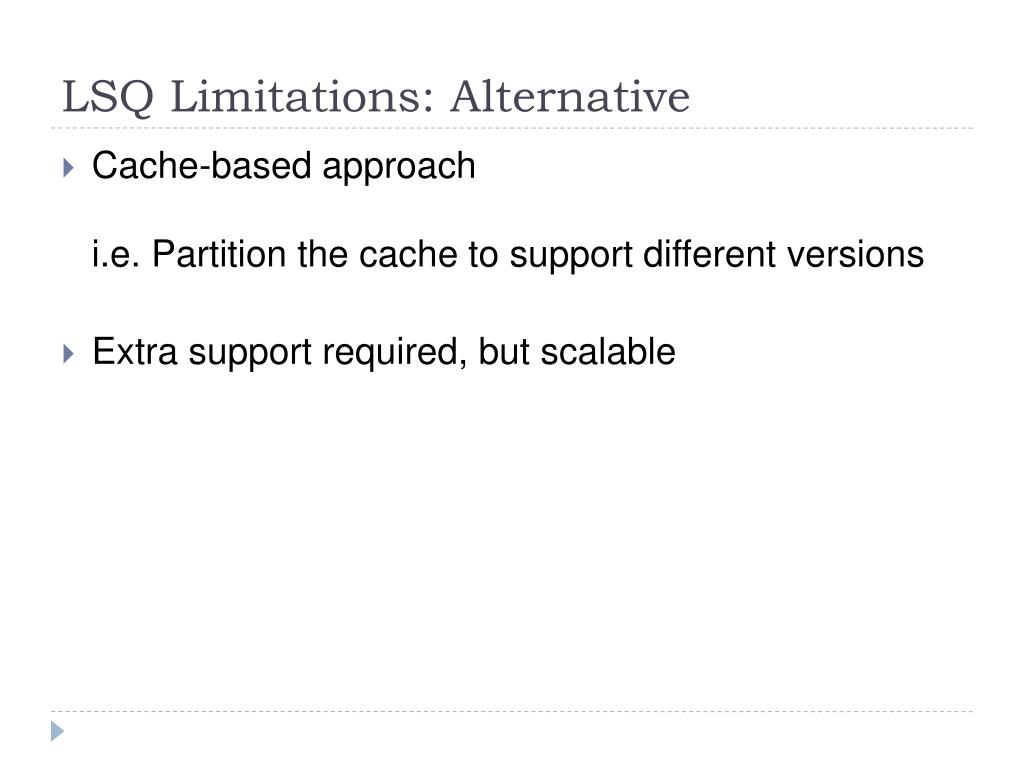Click the blue triangle in the slide footer
The image size is (1024, 768).
(x=57, y=731)
